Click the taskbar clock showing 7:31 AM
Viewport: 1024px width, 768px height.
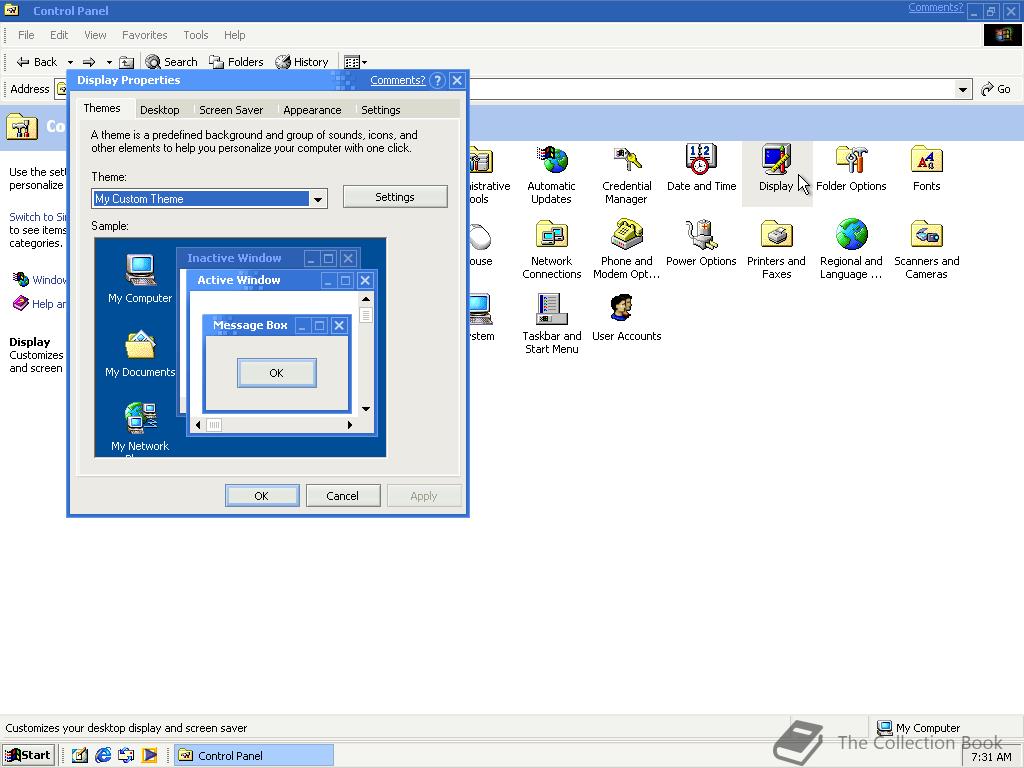pyautogui.click(x=991, y=757)
